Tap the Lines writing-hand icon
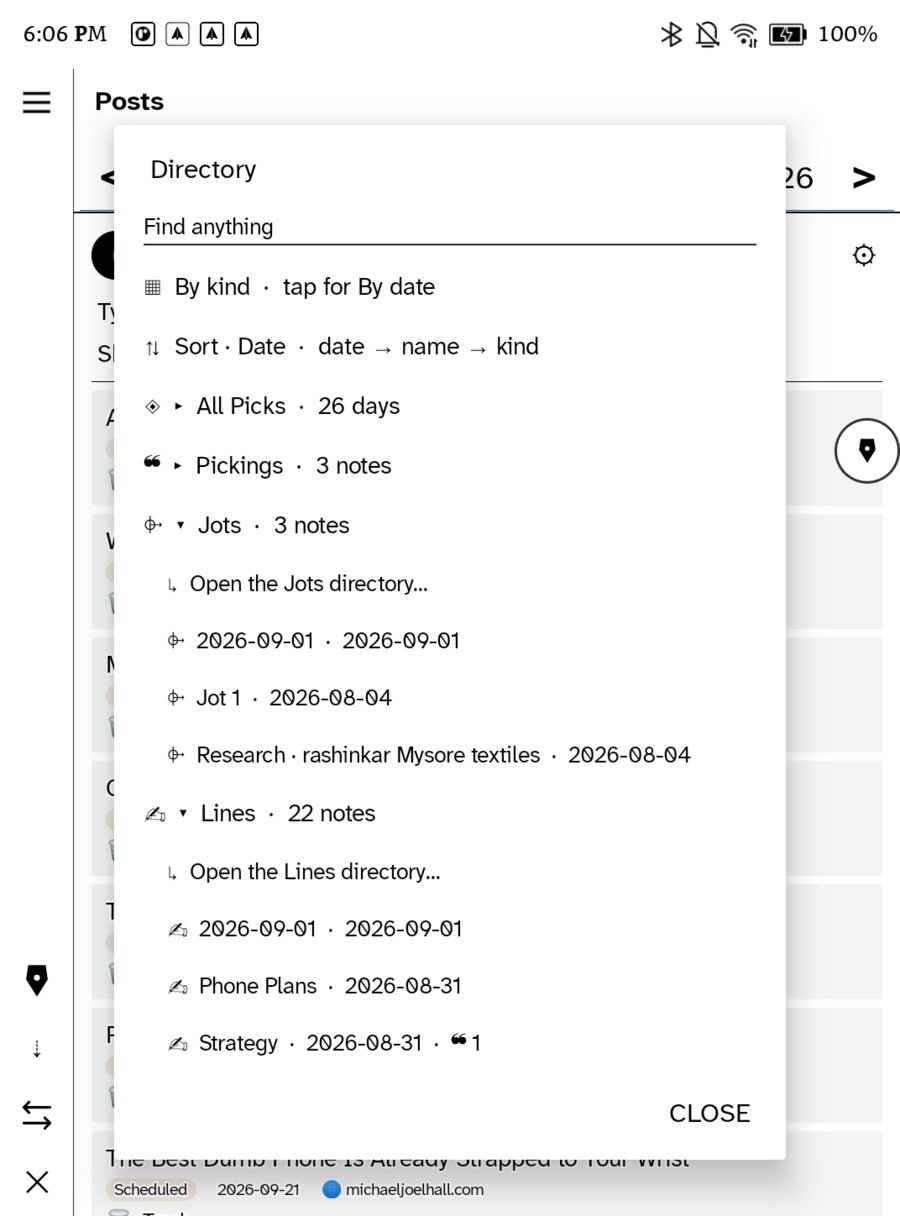Image resolution: width=900 pixels, height=1216 pixels. click(x=154, y=814)
